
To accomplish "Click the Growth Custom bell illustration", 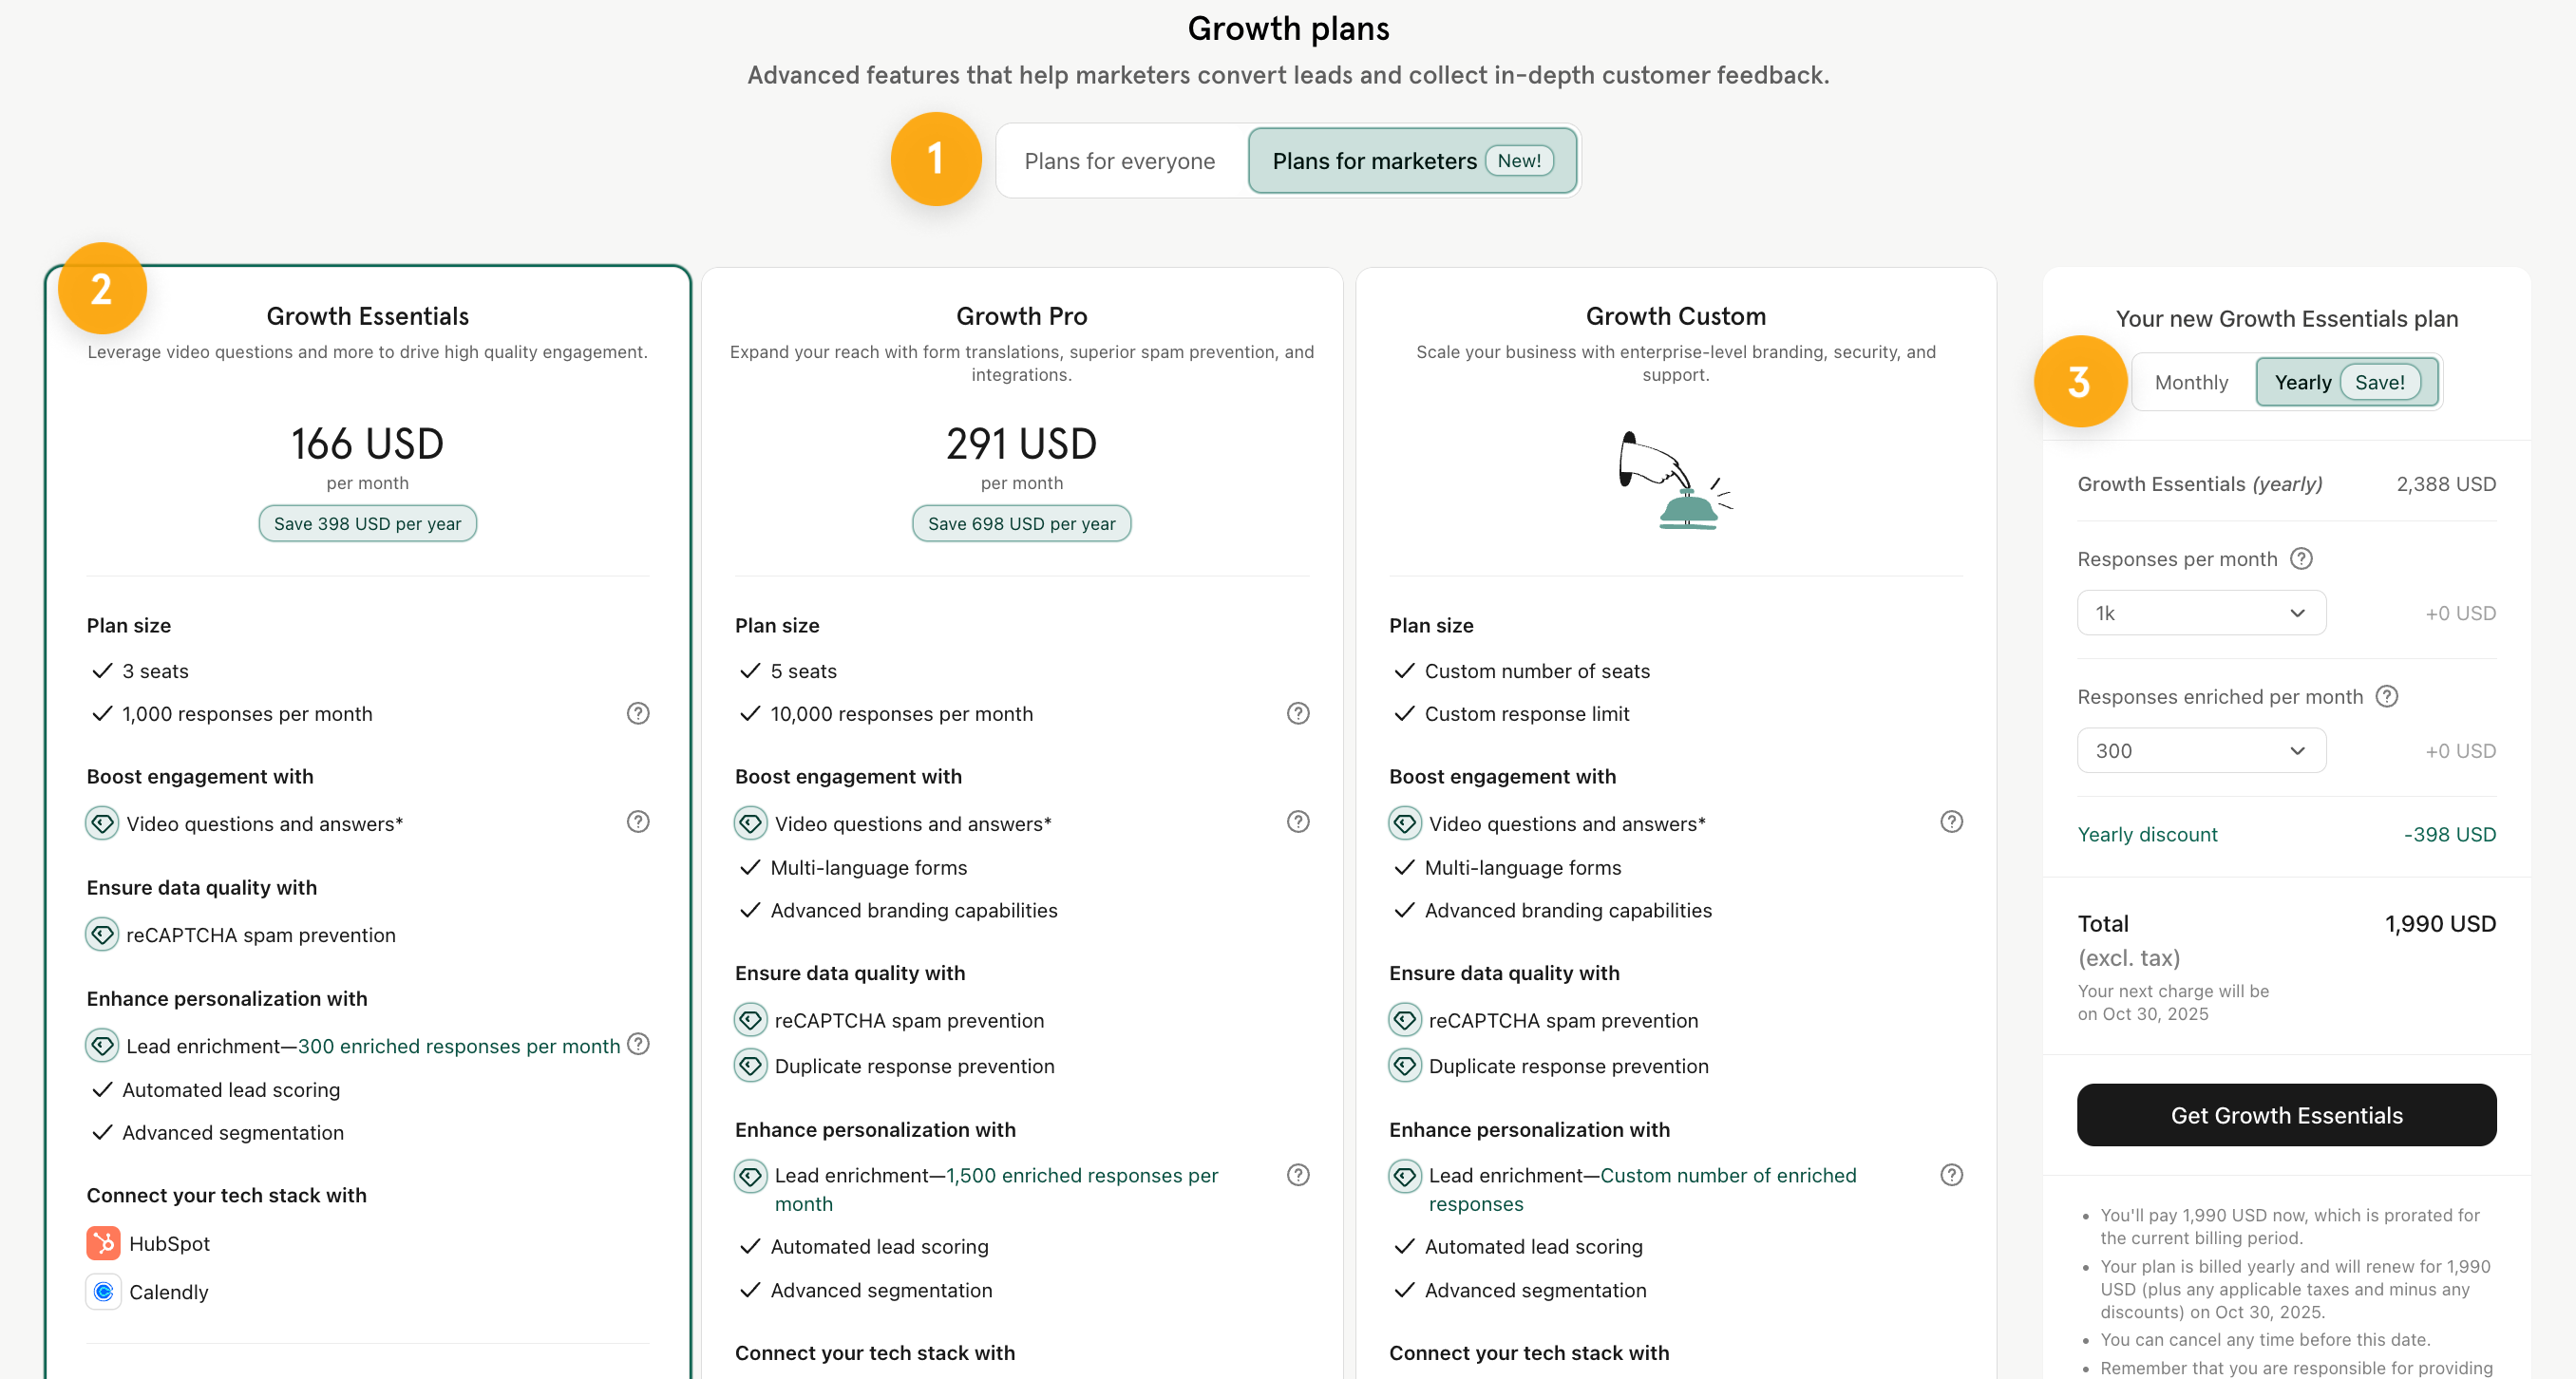I will pos(1675,480).
